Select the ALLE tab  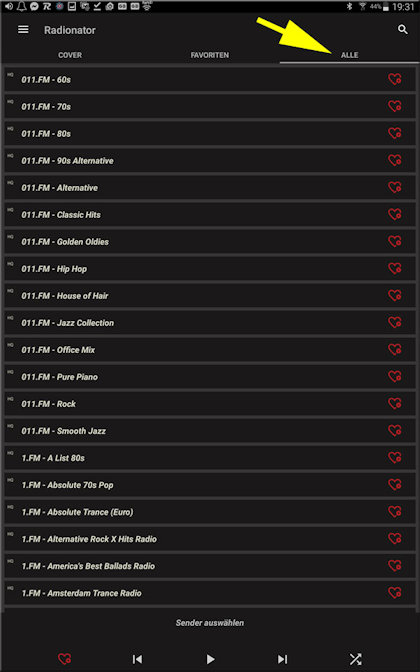click(349, 55)
